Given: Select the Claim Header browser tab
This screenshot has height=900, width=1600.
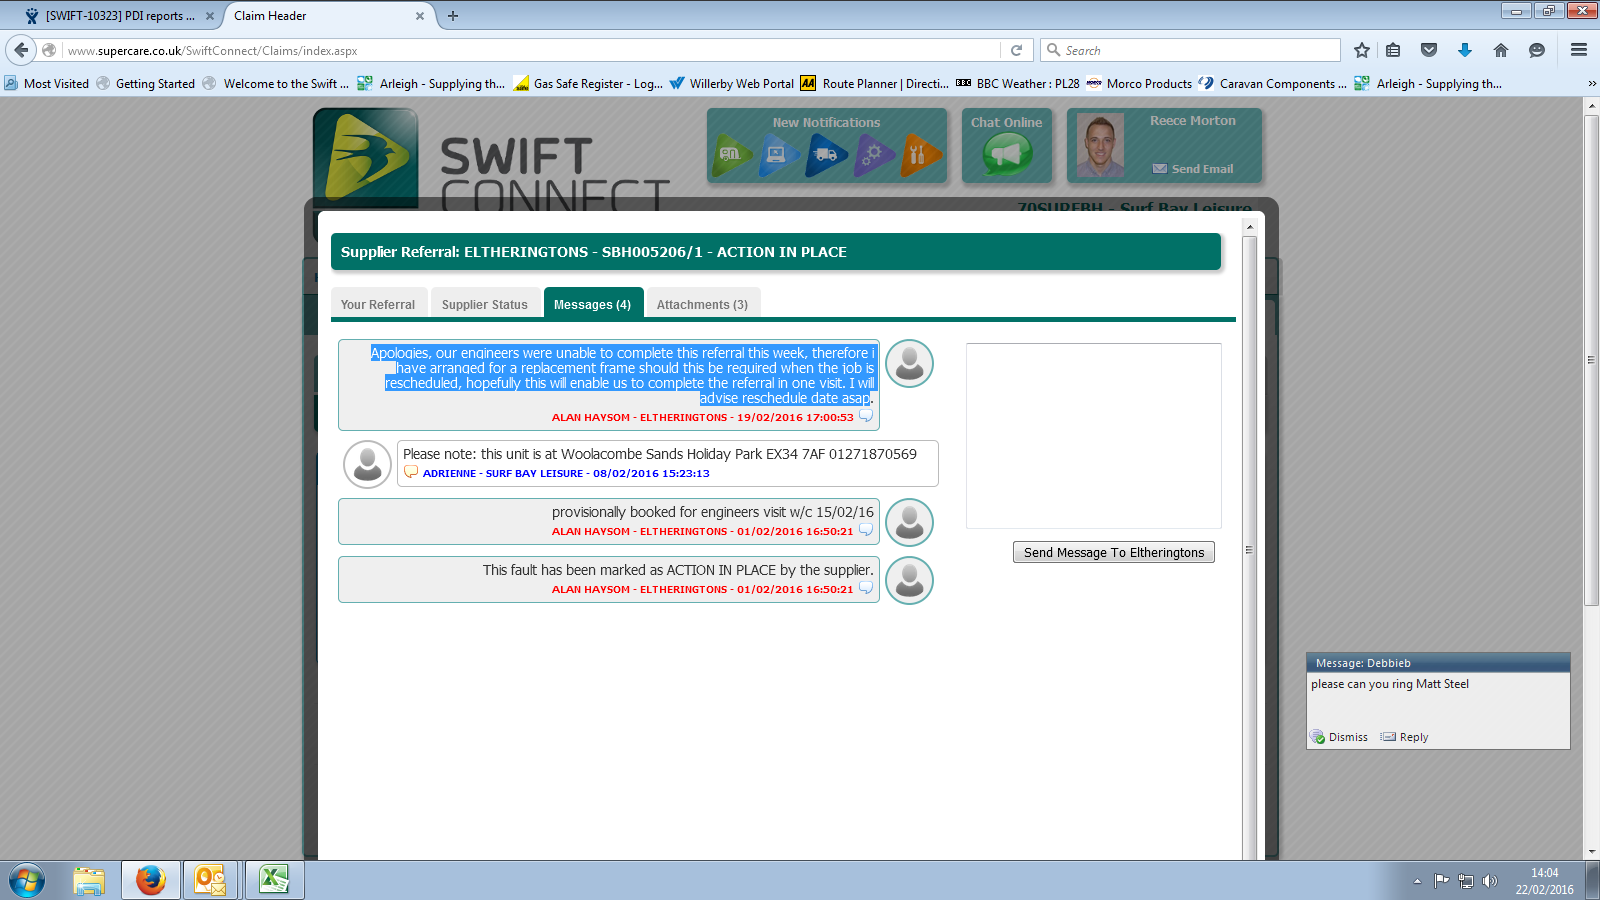Looking at the screenshot, I should click(320, 16).
